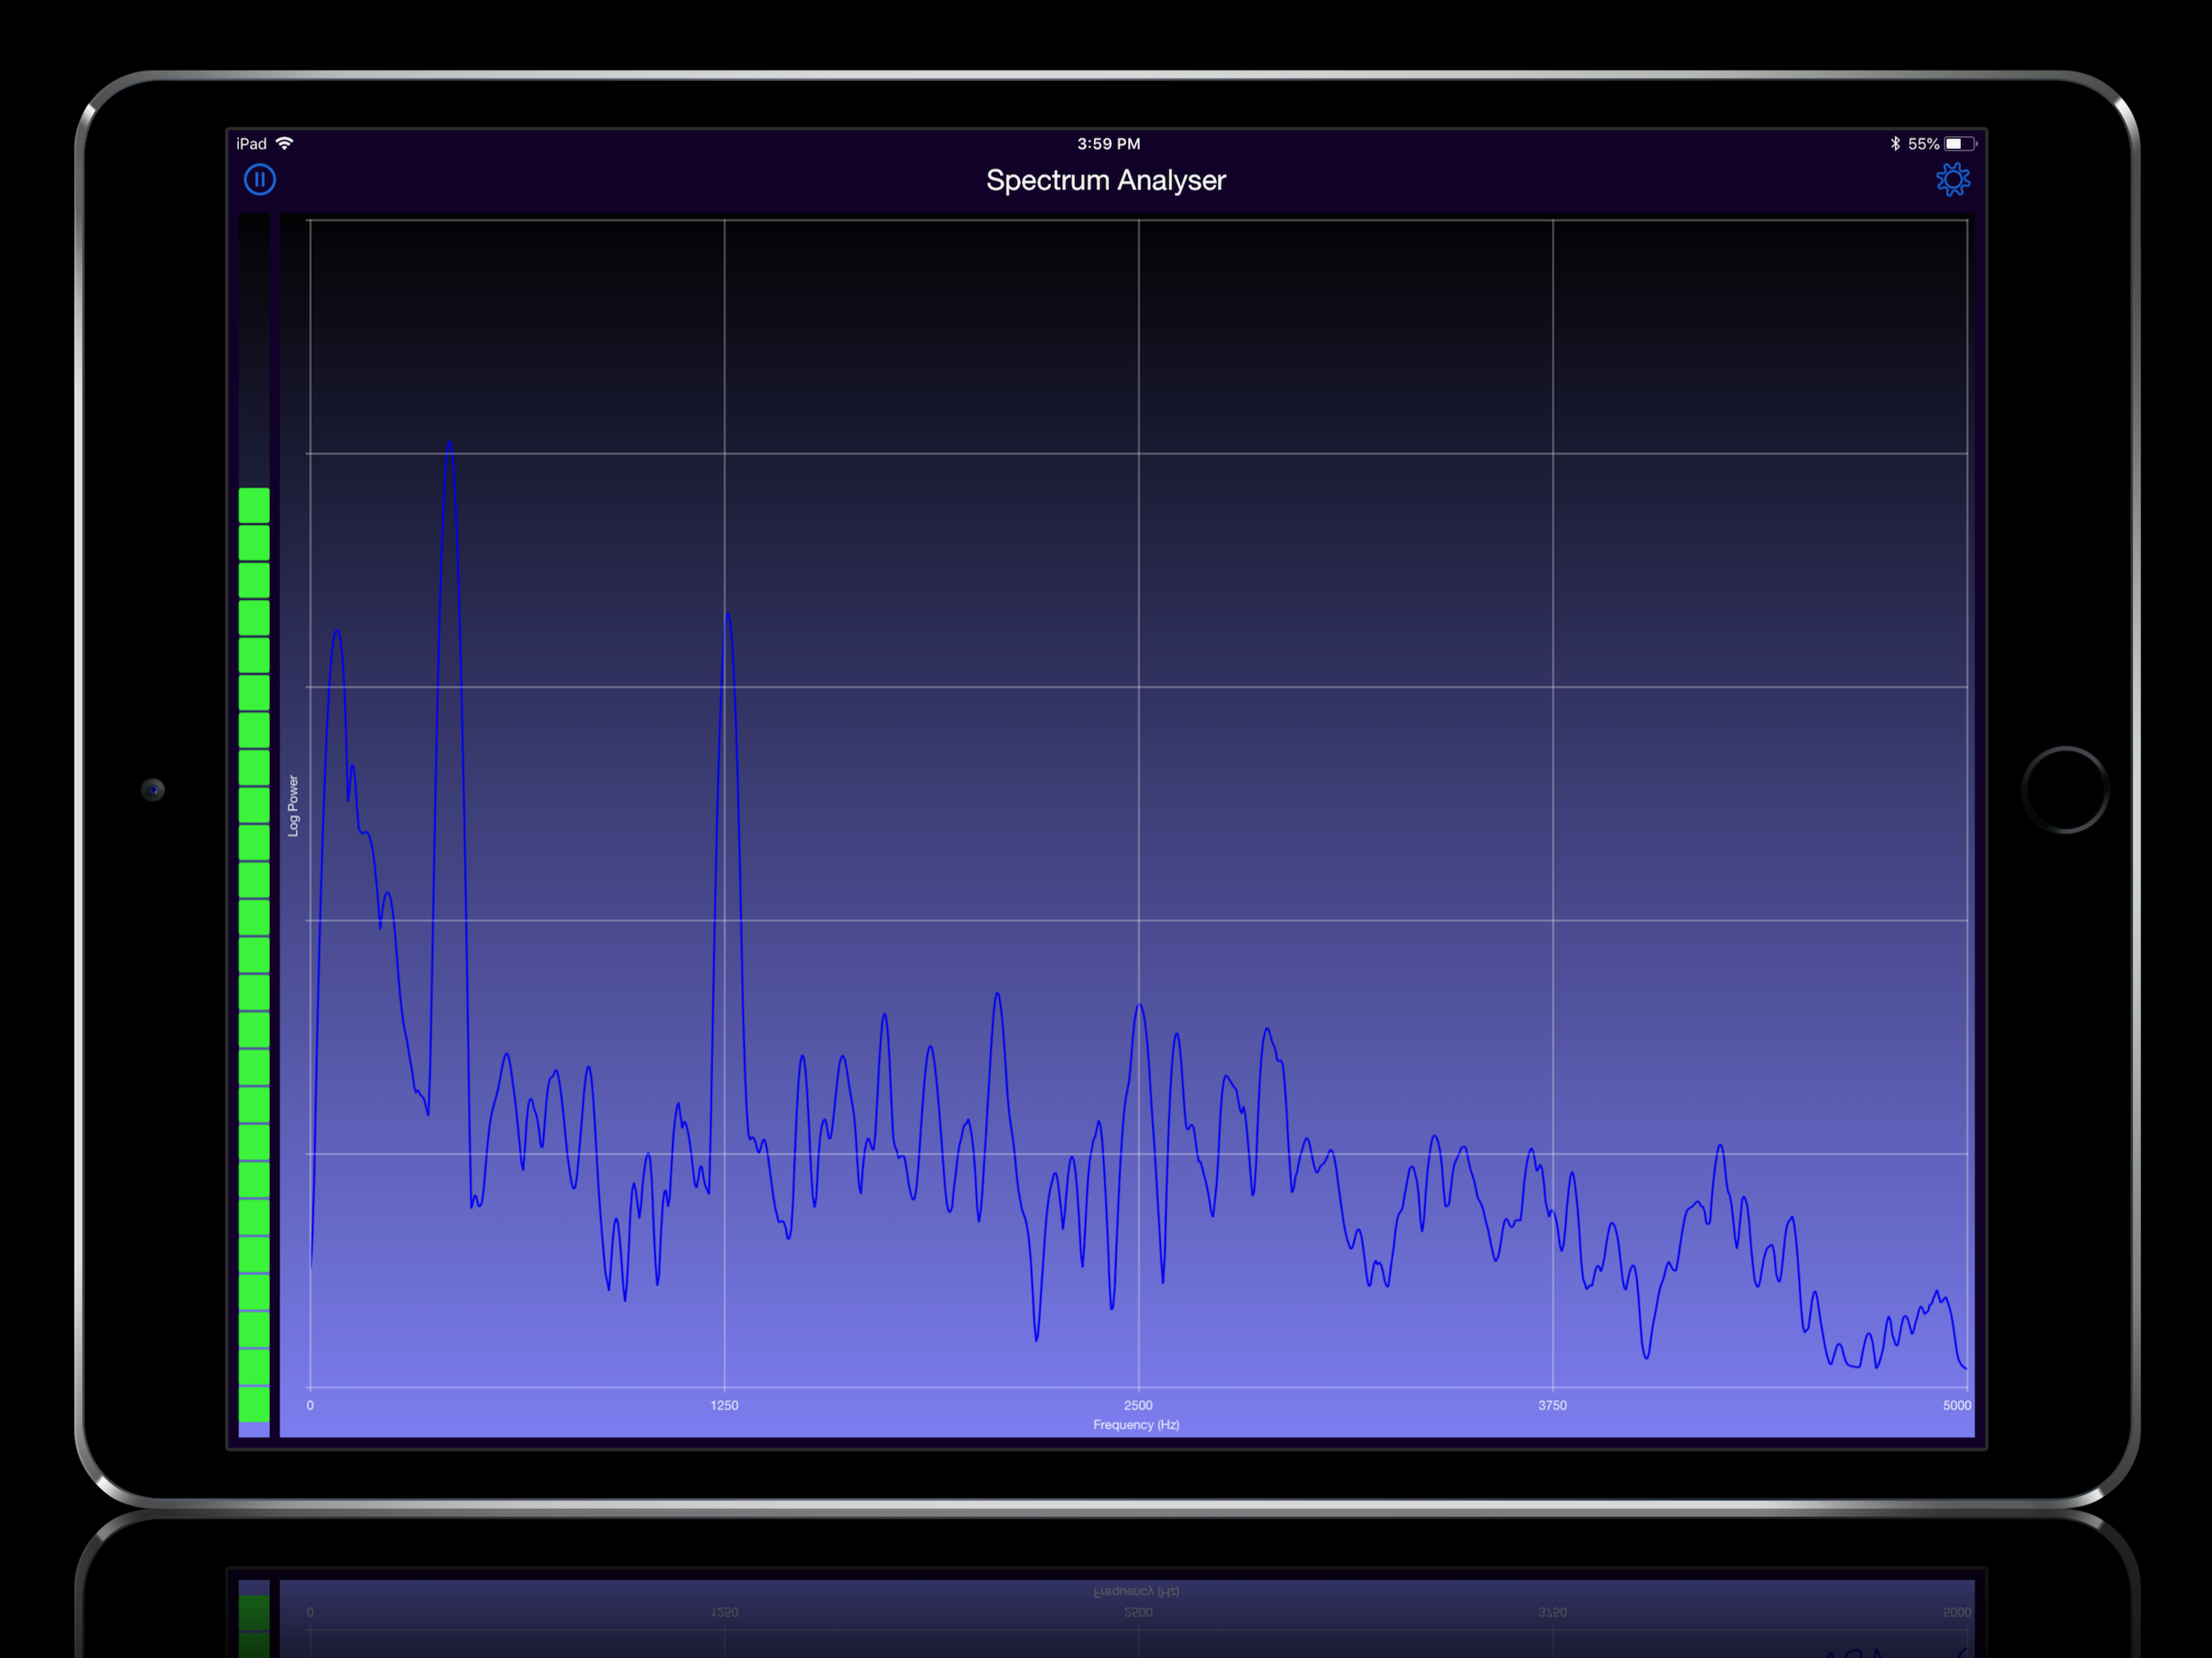
Task: Click the 1250 frequency axis label
Action: [724, 1405]
